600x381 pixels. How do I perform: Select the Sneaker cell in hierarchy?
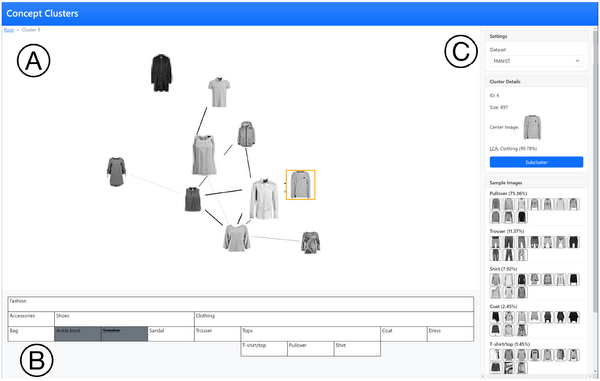point(124,334)
